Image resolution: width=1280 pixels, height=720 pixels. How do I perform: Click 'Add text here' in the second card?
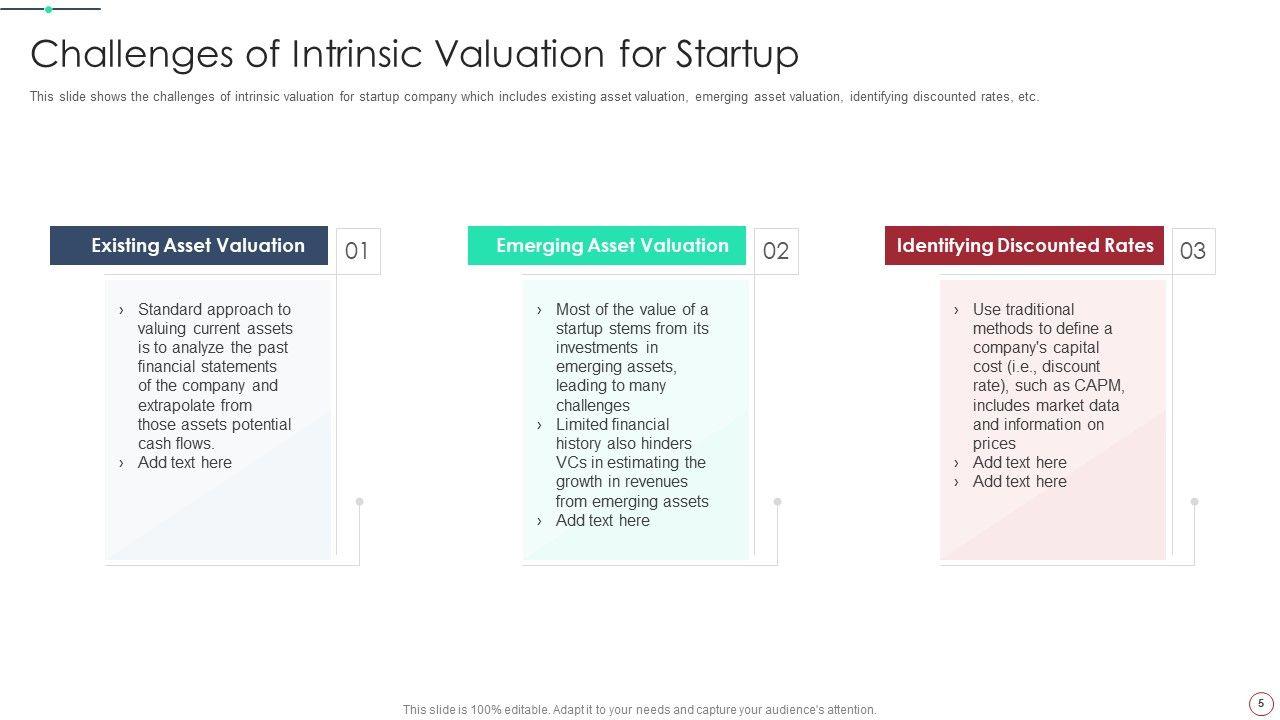click(603, 521)
